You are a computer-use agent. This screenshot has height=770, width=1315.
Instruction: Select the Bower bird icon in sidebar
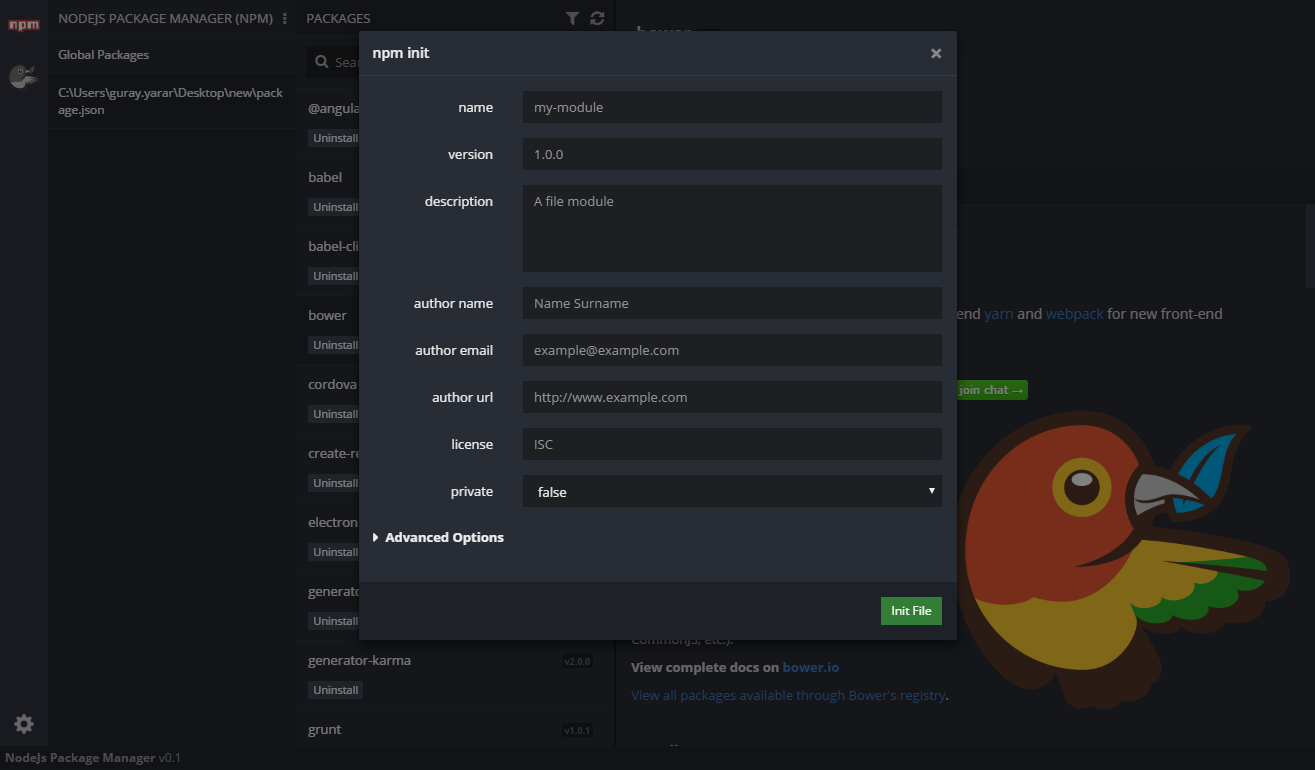[x=23, y=76]
